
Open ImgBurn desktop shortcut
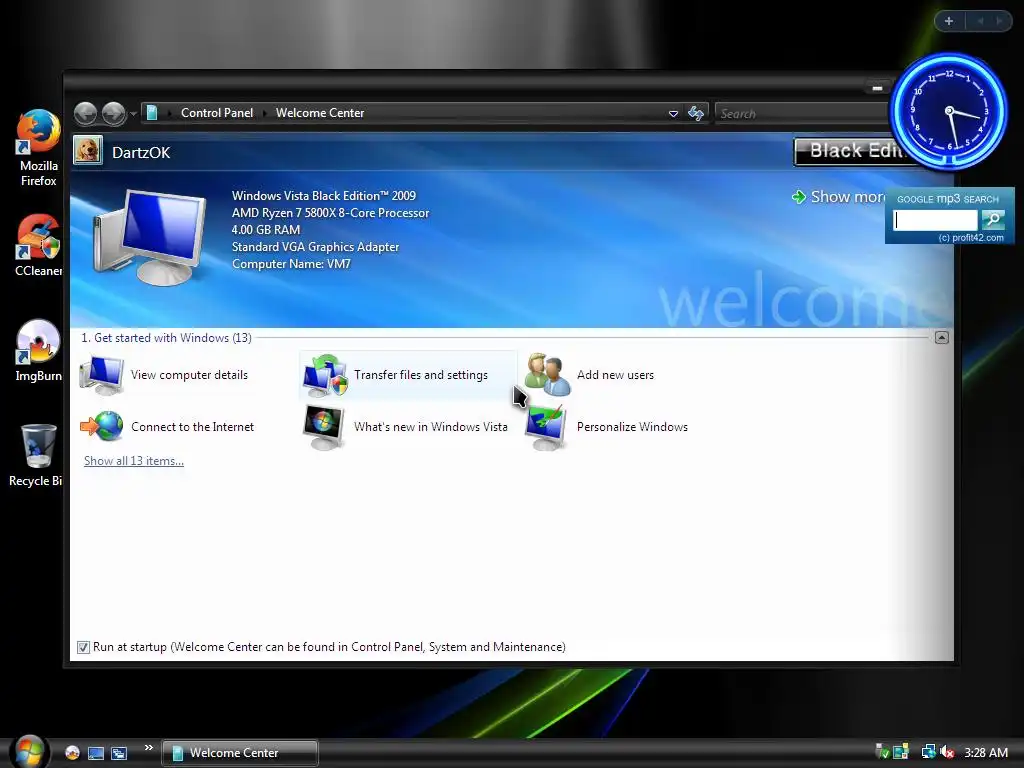point(38,350)
